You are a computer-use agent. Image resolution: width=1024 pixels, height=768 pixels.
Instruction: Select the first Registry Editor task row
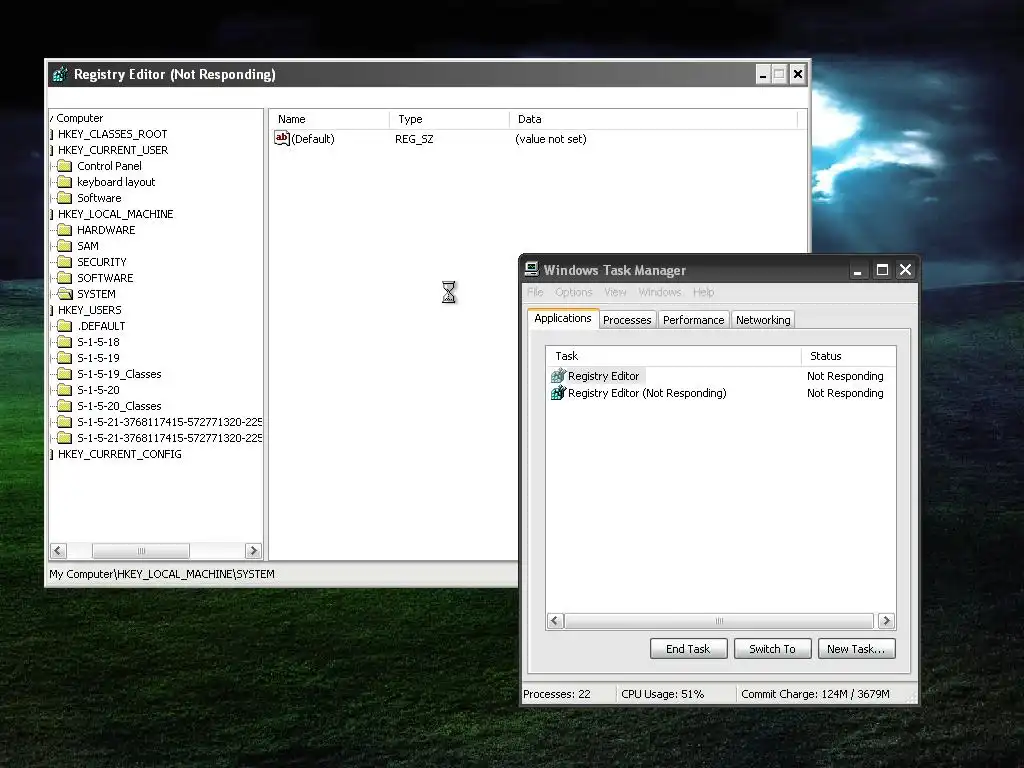click(721, 376)
